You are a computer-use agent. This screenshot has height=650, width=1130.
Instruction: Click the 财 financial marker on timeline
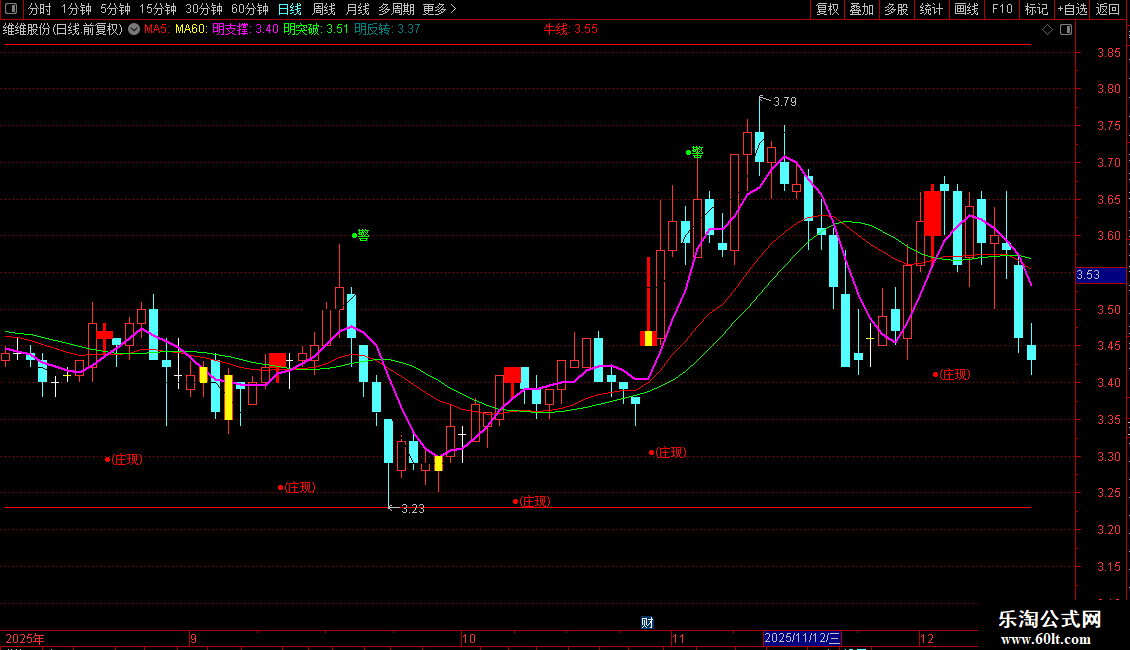[x=647, y=623]
